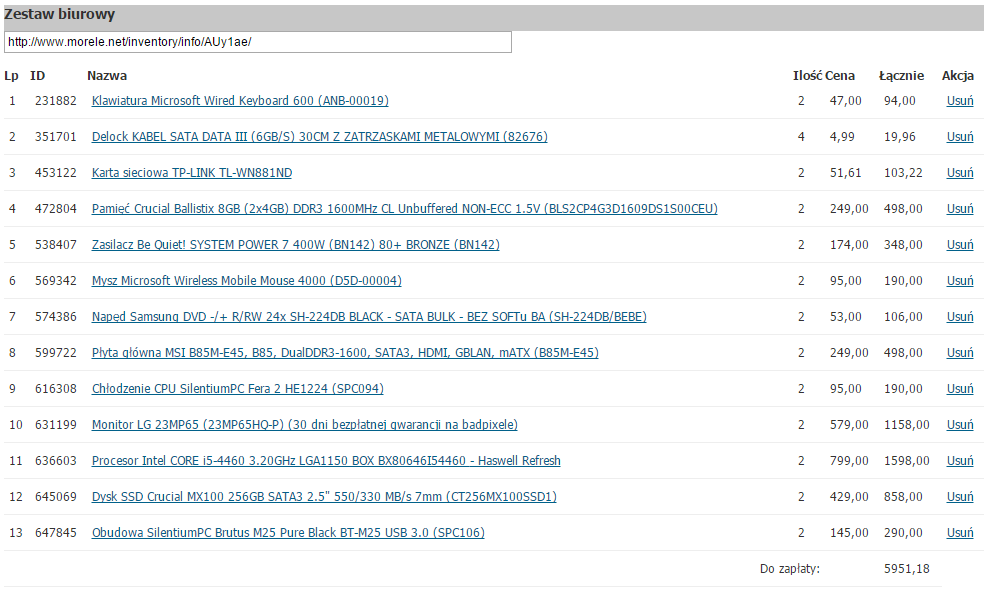The image size is (991, 597).
Task: Open Mysz Microsoft Wireless Mobile Mouse 4000 link
Action: 246,280
